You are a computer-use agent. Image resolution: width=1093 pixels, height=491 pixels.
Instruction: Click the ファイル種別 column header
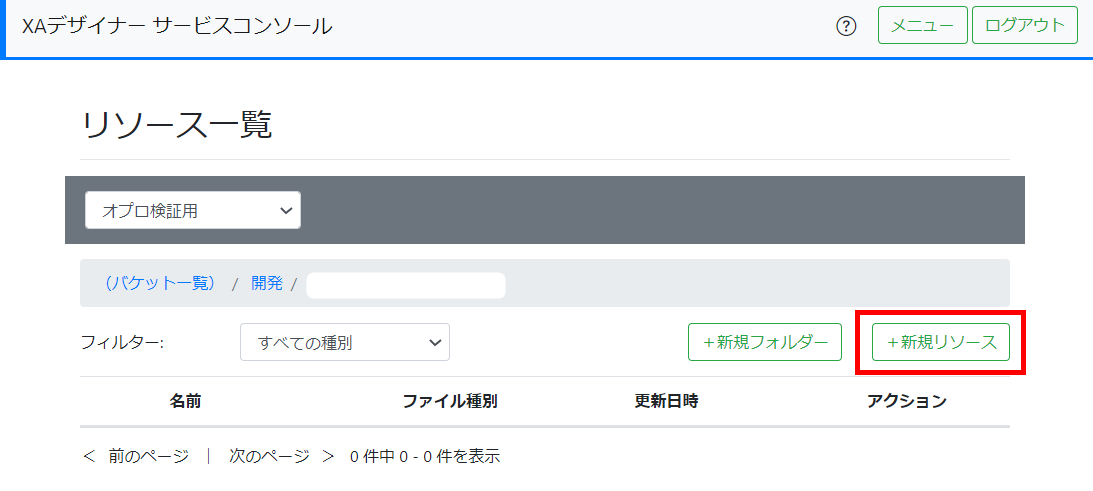pyautogui.click(x=450, y=401)
